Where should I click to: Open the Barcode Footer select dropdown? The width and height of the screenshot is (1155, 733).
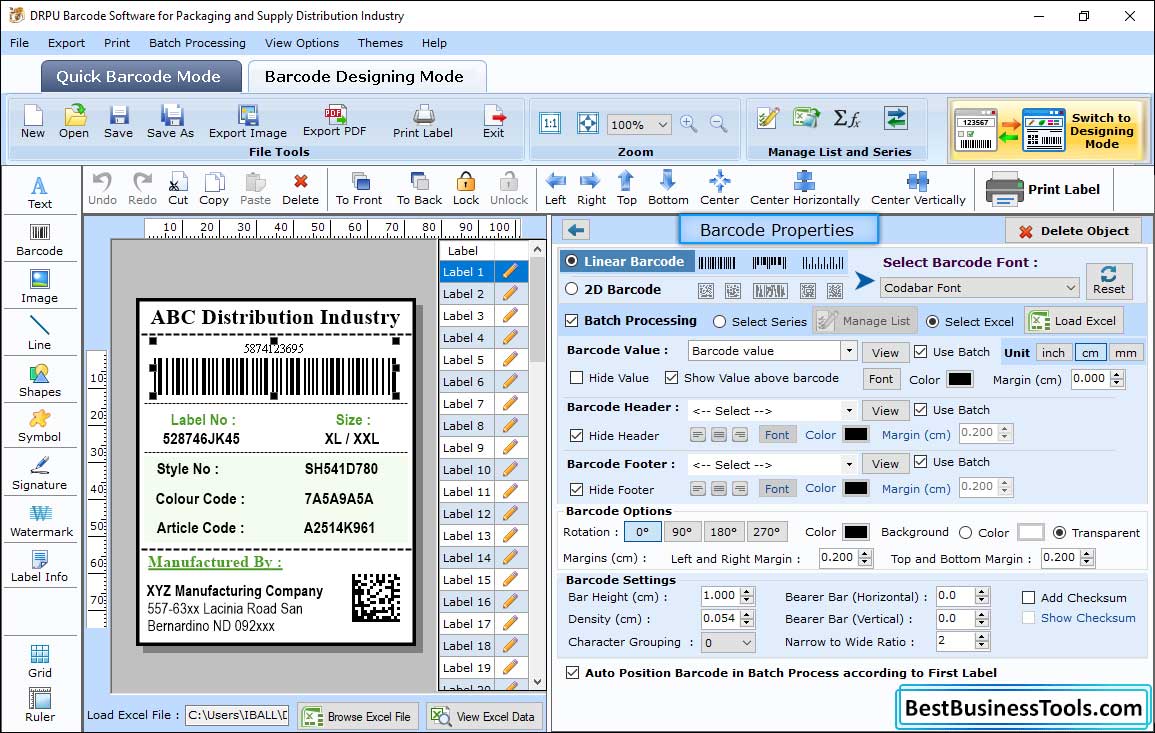(x=849, y=464)
